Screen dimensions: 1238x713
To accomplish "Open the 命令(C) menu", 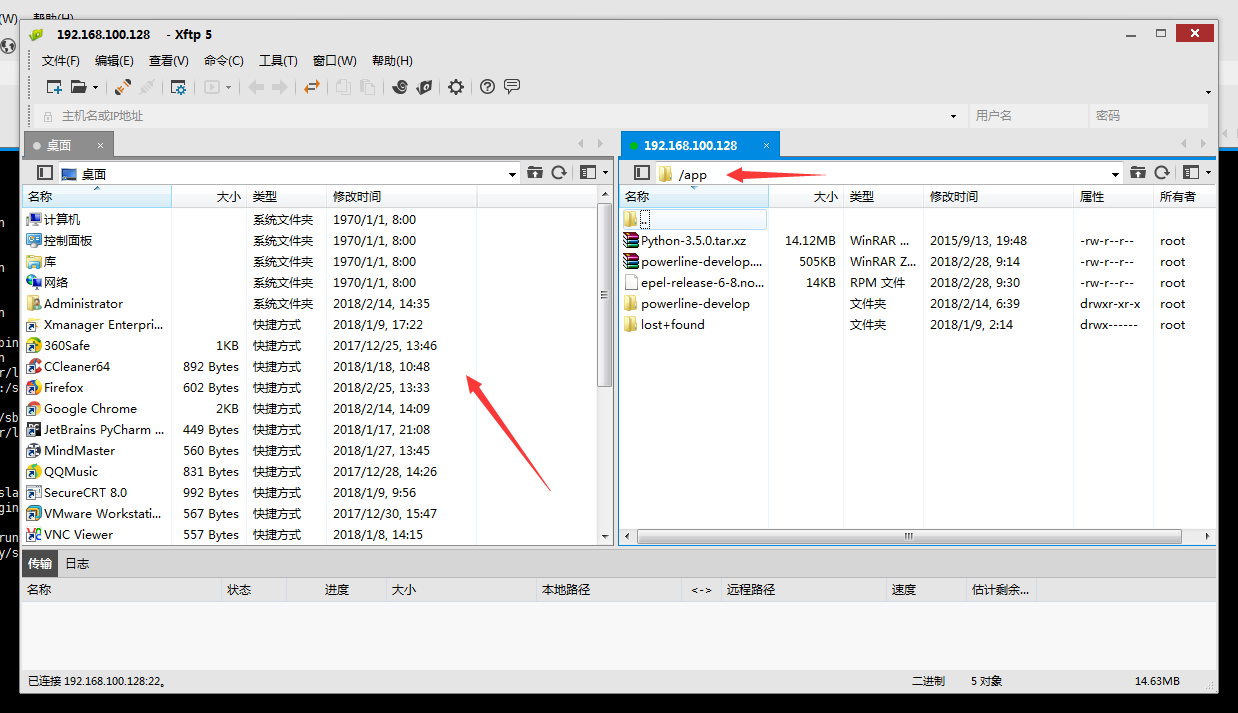I will click(x=223, y=61).
